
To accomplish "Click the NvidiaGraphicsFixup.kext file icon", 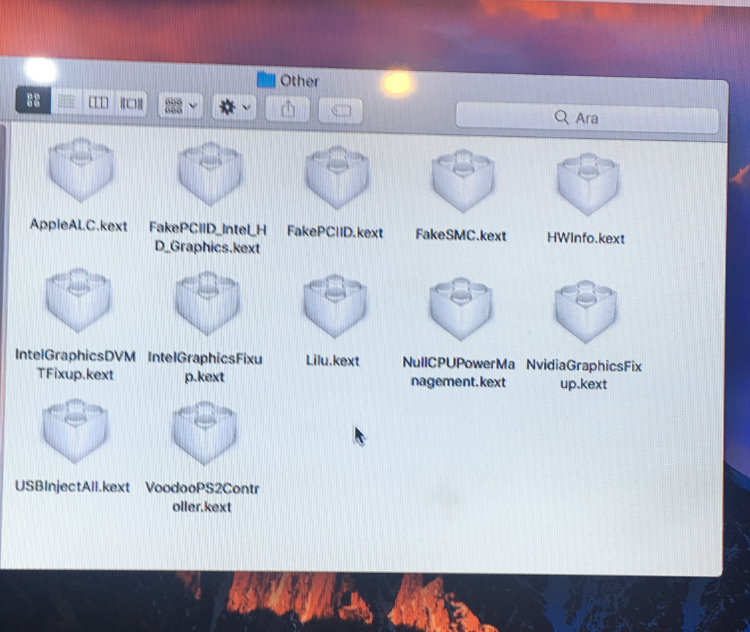I will [x=585, y=313].
